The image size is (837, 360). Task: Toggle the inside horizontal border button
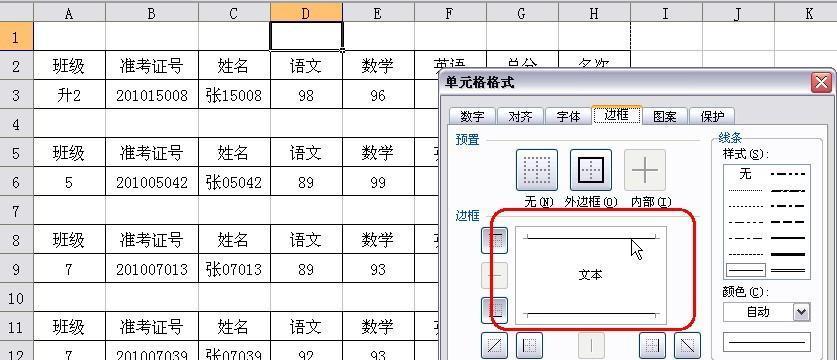pos(495,276)
